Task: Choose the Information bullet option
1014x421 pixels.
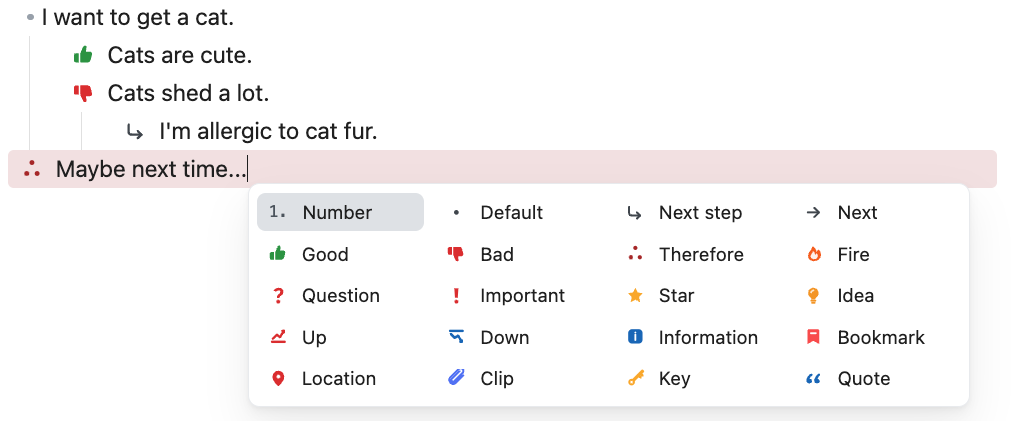Action: coord(697,337)
